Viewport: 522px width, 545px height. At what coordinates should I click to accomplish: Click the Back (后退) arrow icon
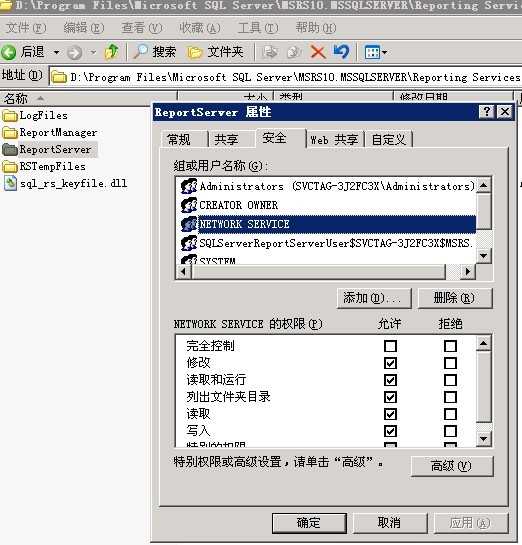tap(9, 52)
